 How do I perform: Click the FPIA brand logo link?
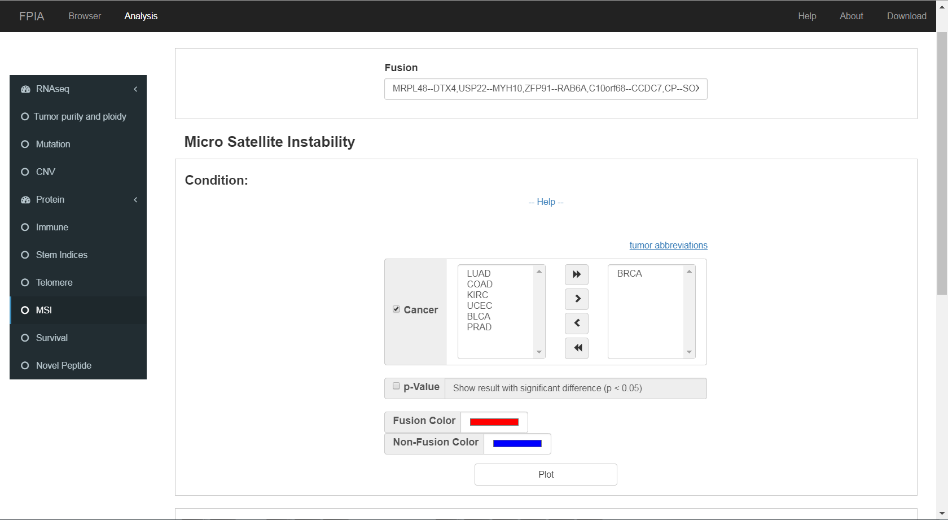tap(31, 16)
